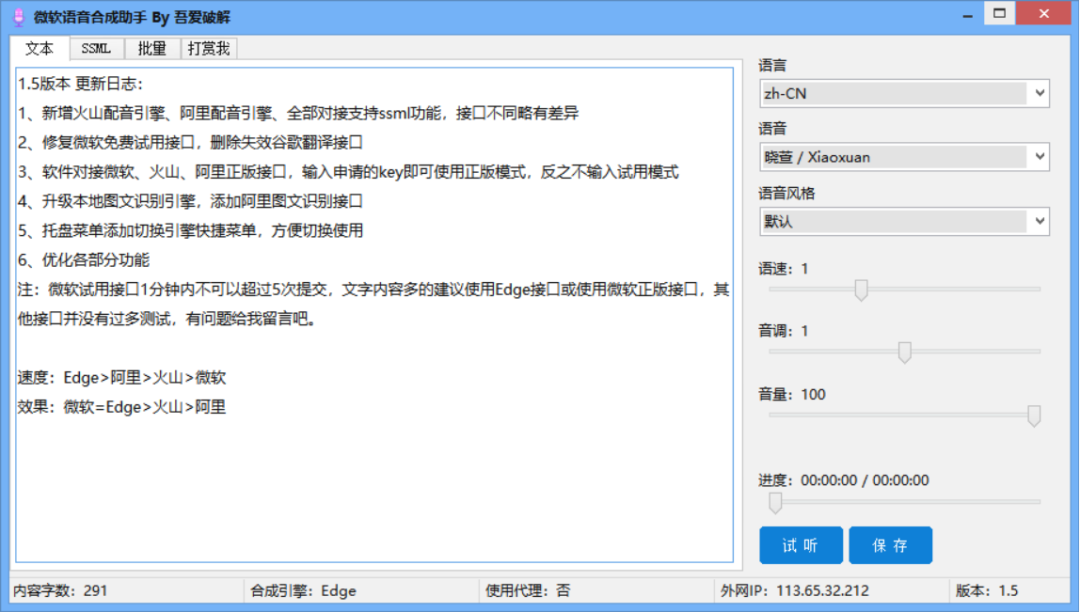This screenshot has height=612, width=1080.
Task: Click inside the main text editing area
Action: point(375,315)
